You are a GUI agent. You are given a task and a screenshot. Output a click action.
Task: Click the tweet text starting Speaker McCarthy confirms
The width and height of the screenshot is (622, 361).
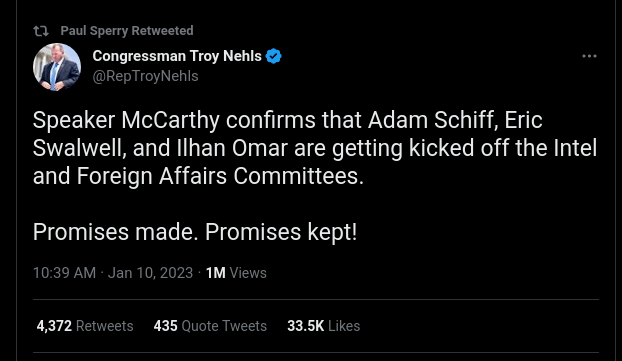click(315, 148)
